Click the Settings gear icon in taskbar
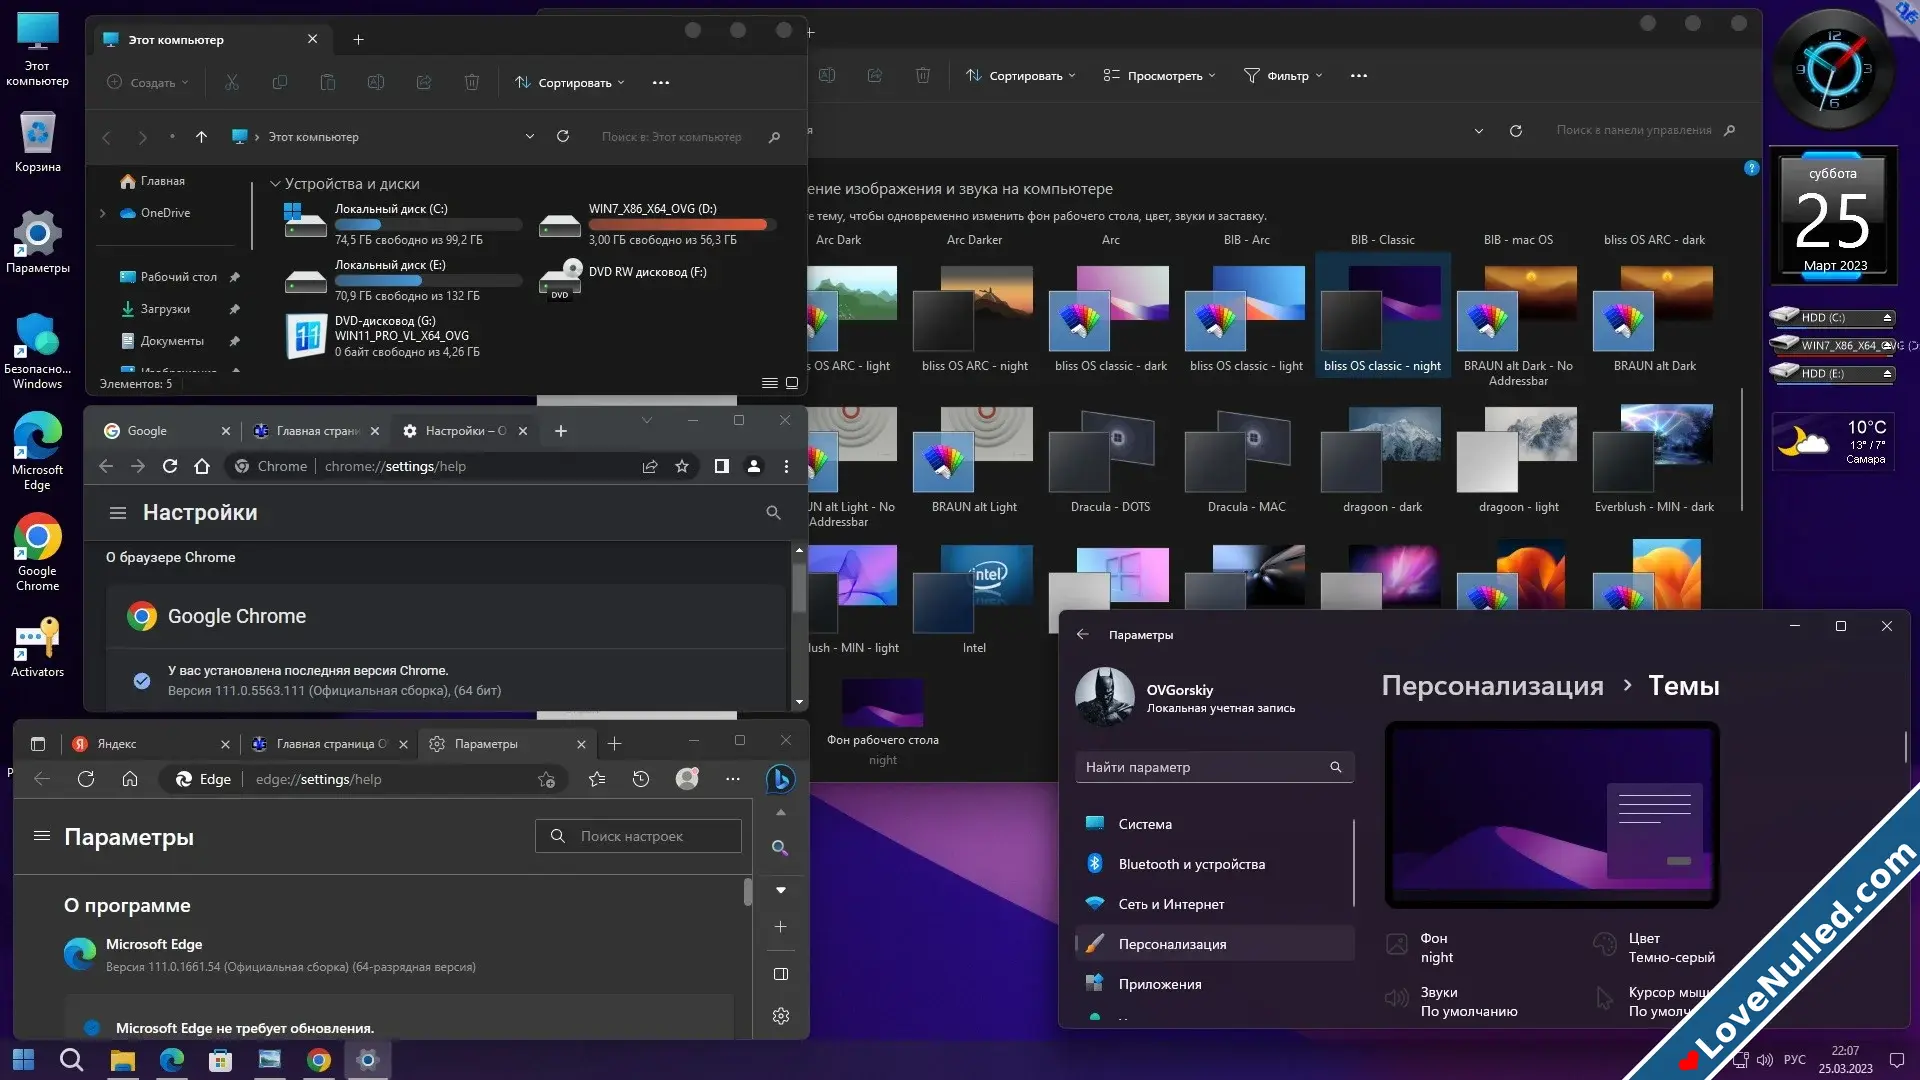Image resolution: width=1920 pixels, height=1080 pixels. point(367,1059)
